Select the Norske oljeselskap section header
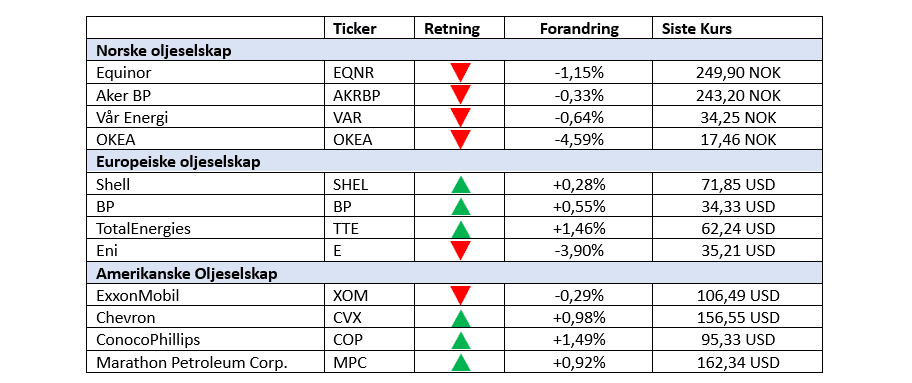 pos(454,51)
